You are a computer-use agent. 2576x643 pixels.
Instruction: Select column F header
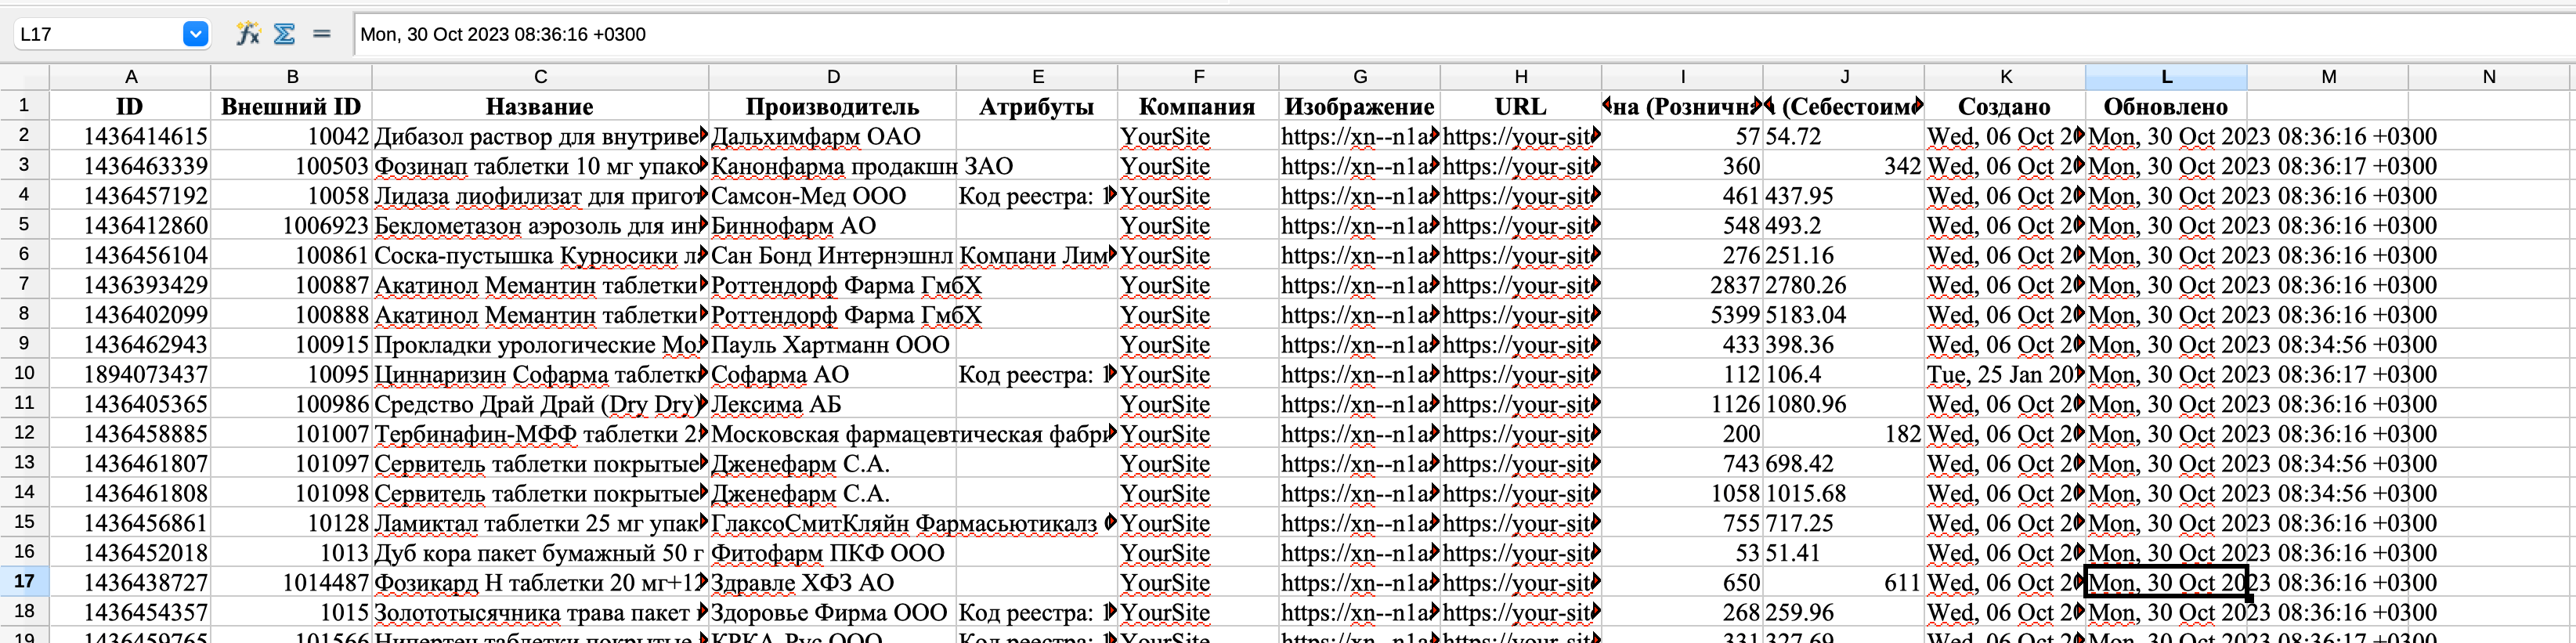coord(1198,77)
